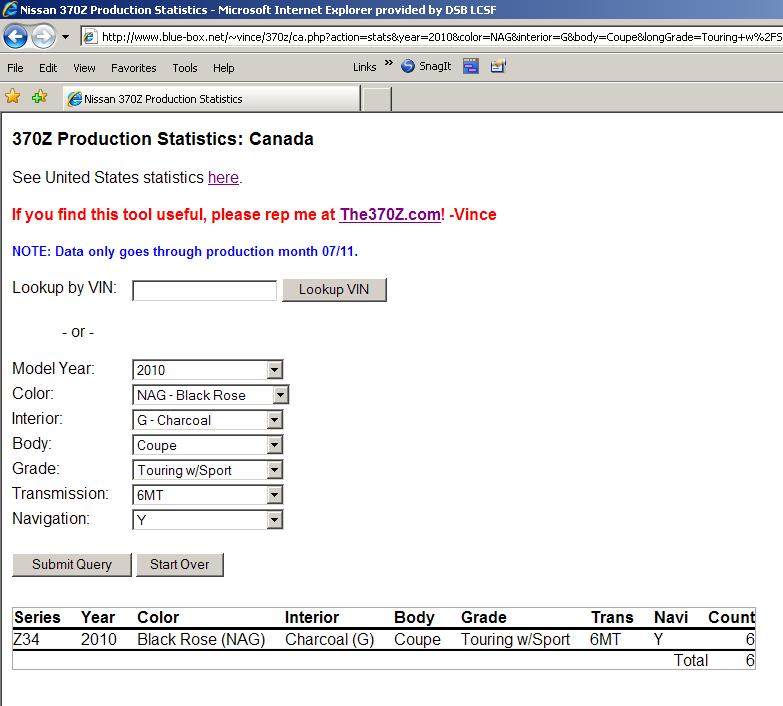Open the Favorites menu

133,68
